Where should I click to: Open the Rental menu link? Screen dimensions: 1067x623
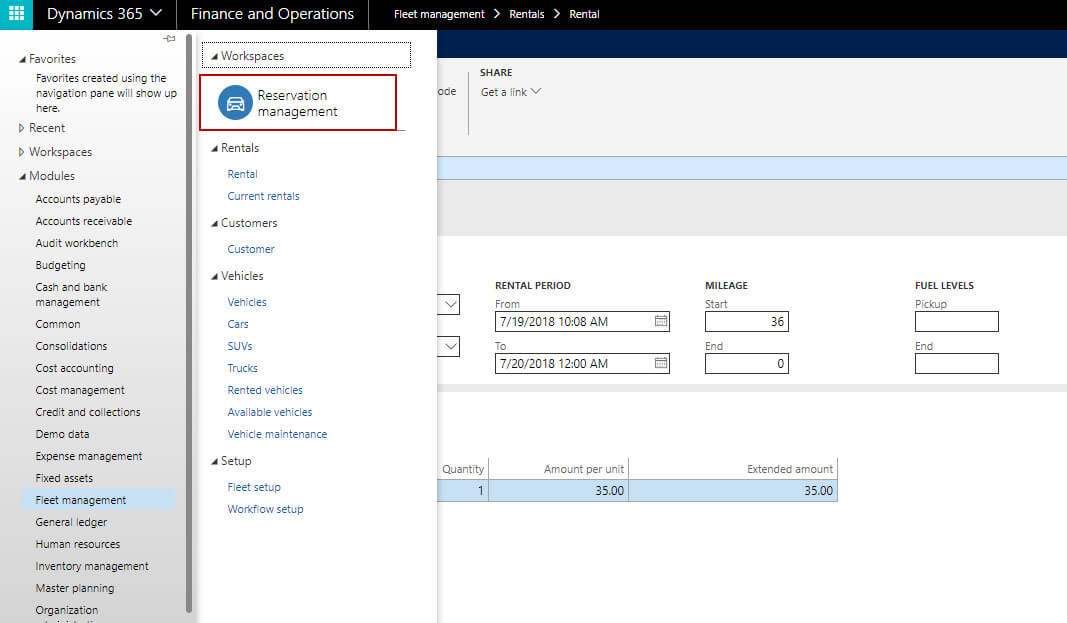(x=242, y=174)
